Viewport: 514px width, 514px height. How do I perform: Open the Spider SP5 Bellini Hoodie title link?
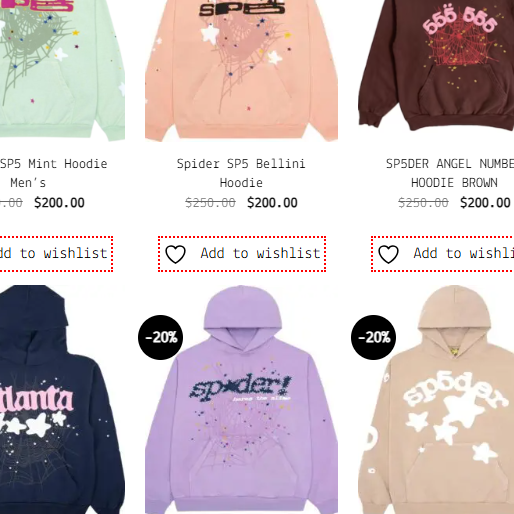241,173
